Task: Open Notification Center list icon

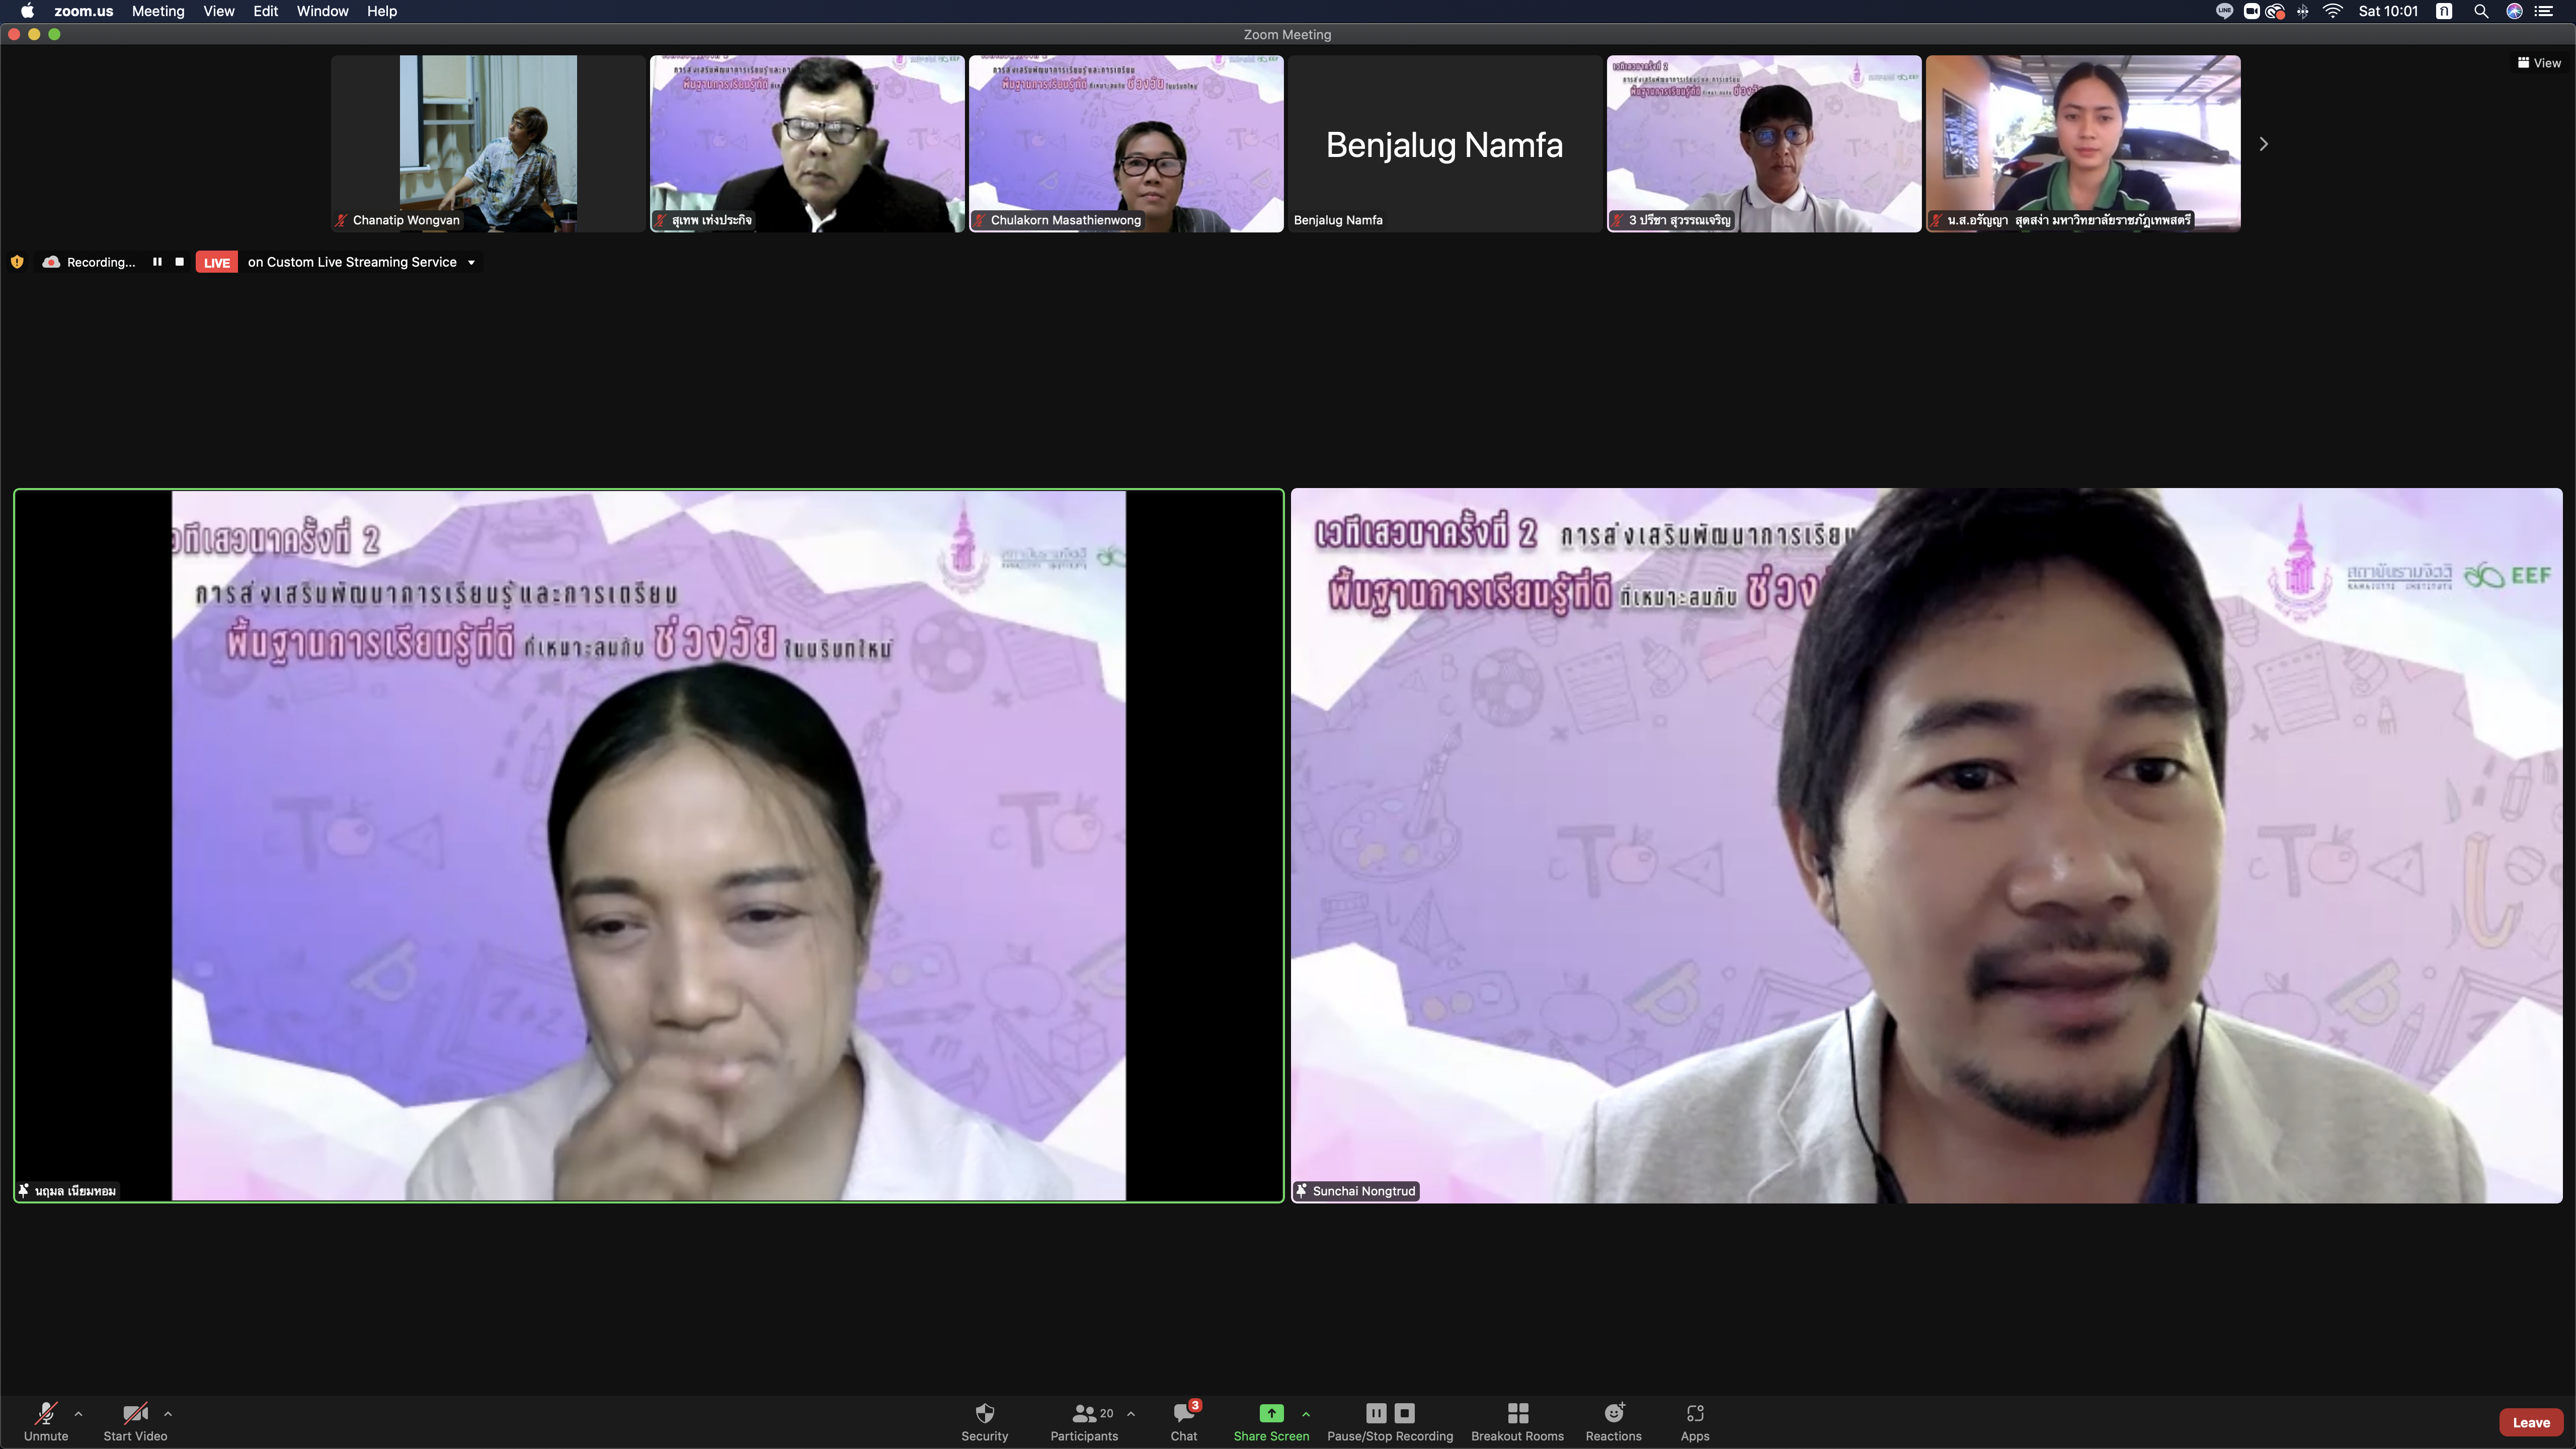Action: [2544, 11]
